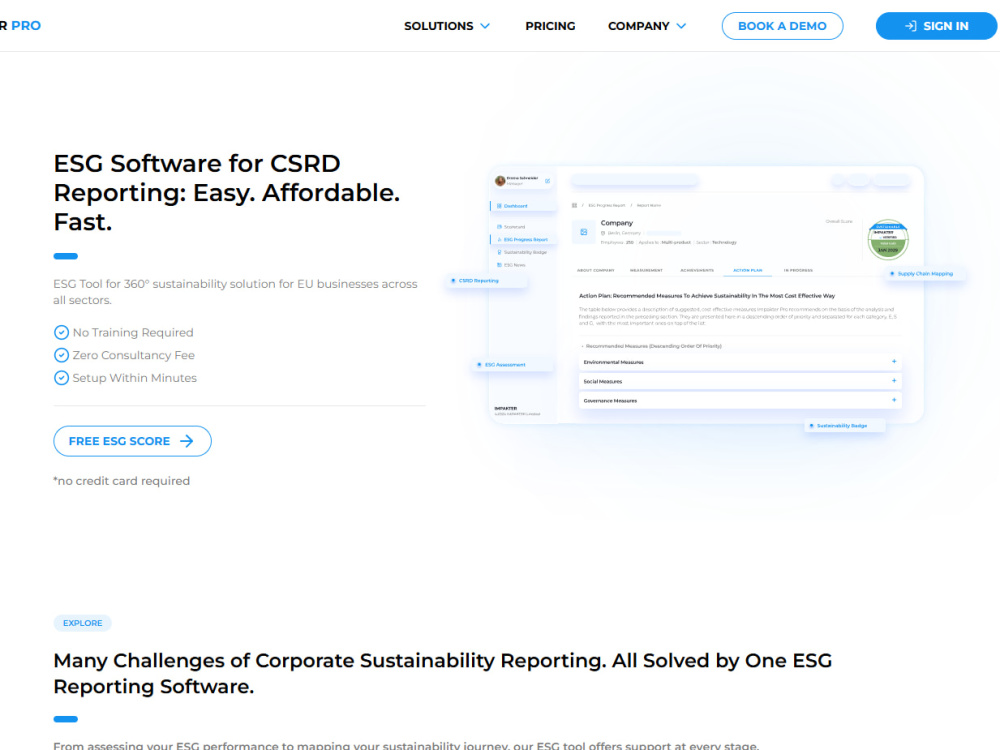Click the headline ESG Software for CSRD Reporting
The width and height of the screenshot is (1000, 750).
226,193
